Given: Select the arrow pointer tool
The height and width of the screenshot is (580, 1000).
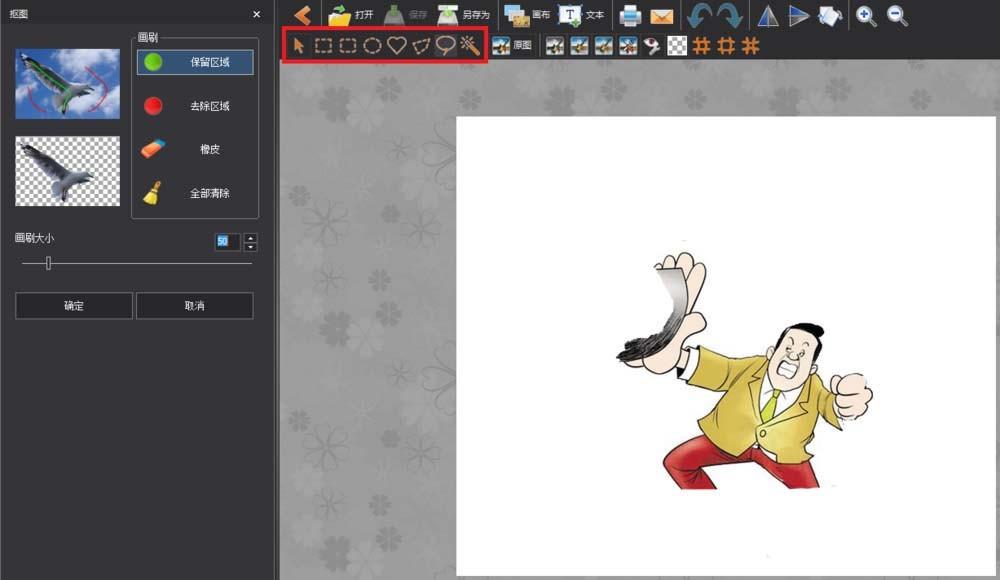Looking at the screenshot, I should point(299,45).
